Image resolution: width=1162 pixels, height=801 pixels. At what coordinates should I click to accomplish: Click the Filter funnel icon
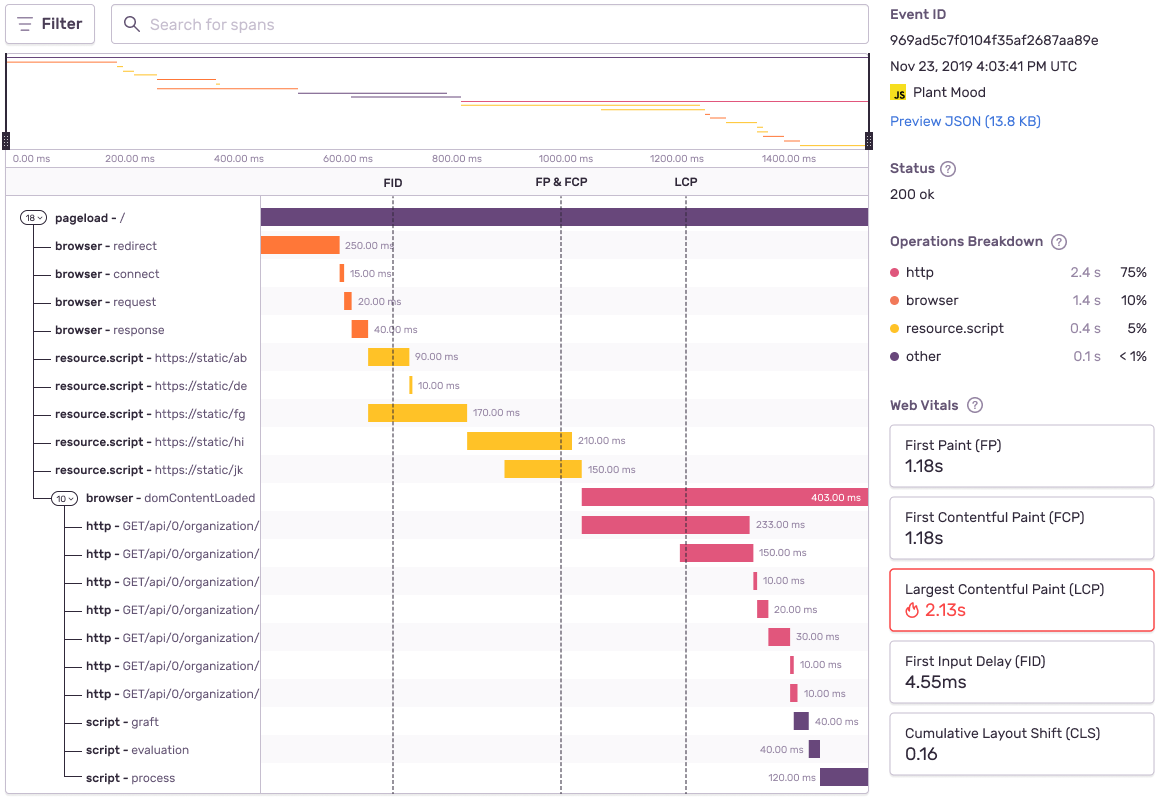tap(25, 24)
